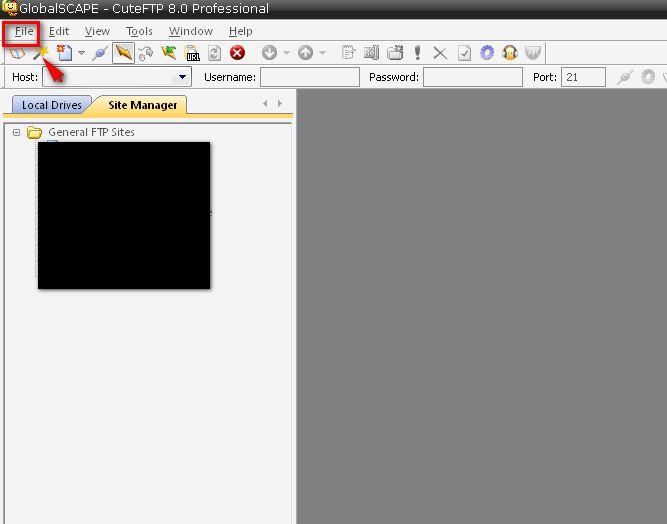Viewport: 667px width, 524px height.
Task: Click the headset support icon
Action: [x=510, y=53]
